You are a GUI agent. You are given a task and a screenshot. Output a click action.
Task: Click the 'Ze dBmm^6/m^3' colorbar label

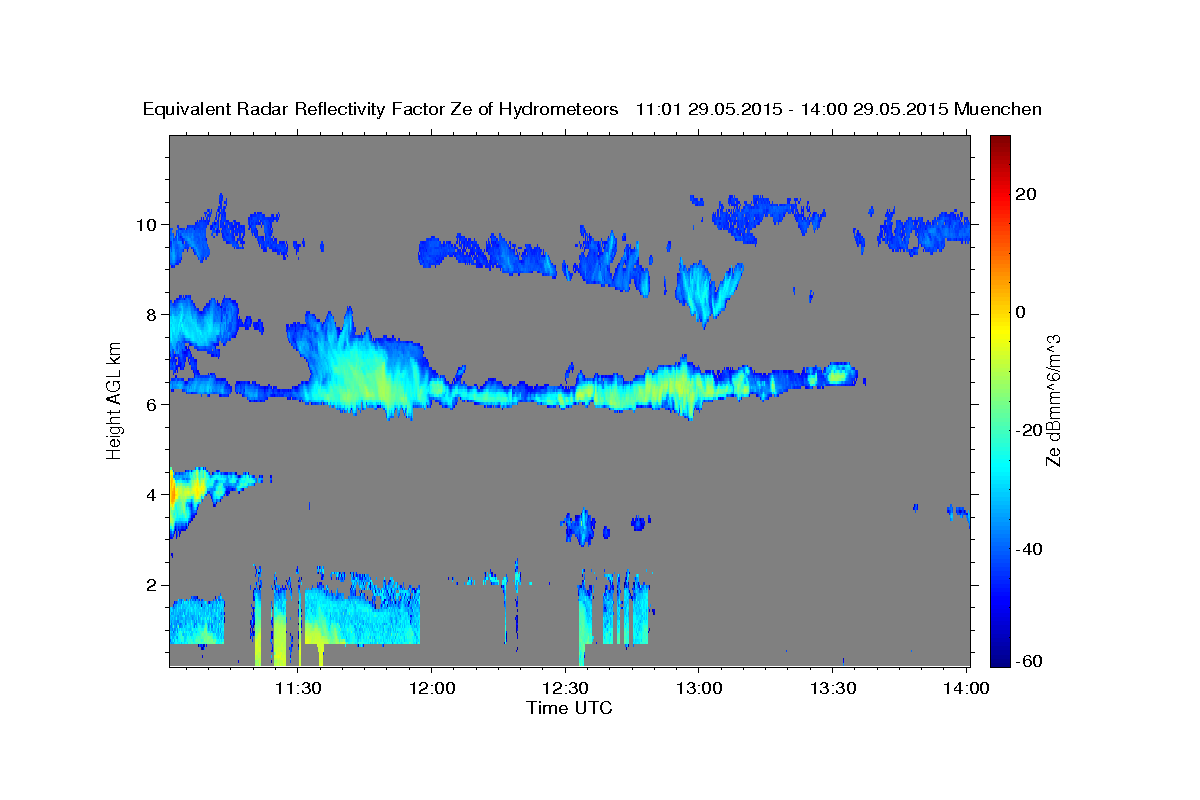(1053, 400)
